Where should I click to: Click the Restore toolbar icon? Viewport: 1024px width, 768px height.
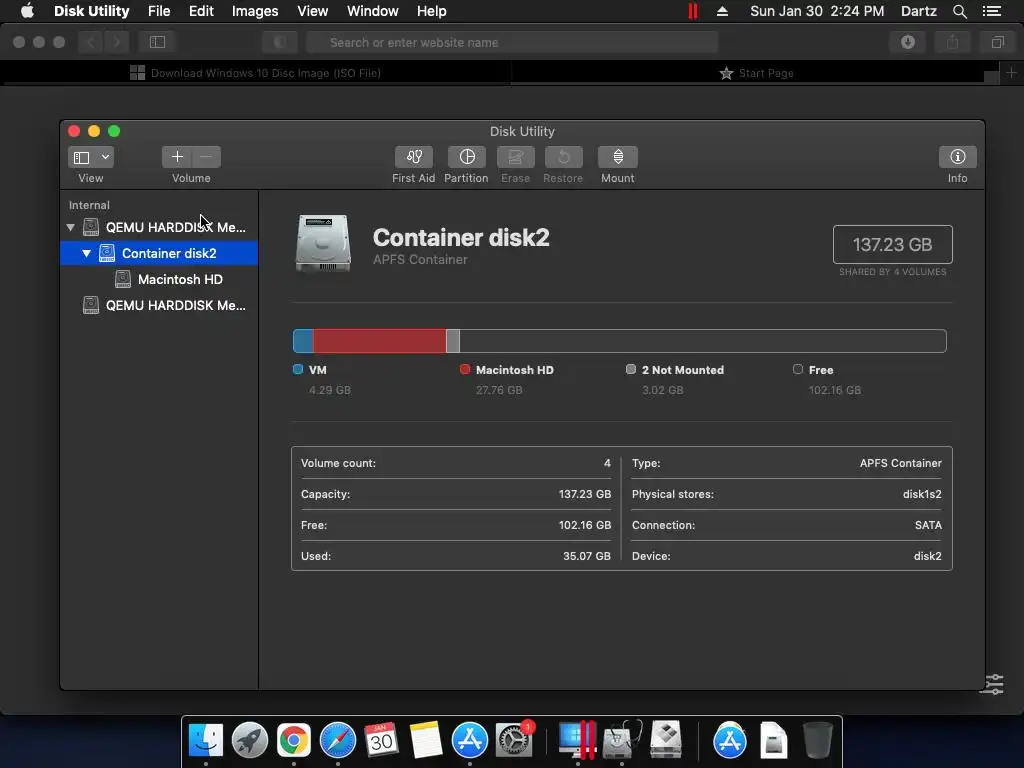click(563, 157)
